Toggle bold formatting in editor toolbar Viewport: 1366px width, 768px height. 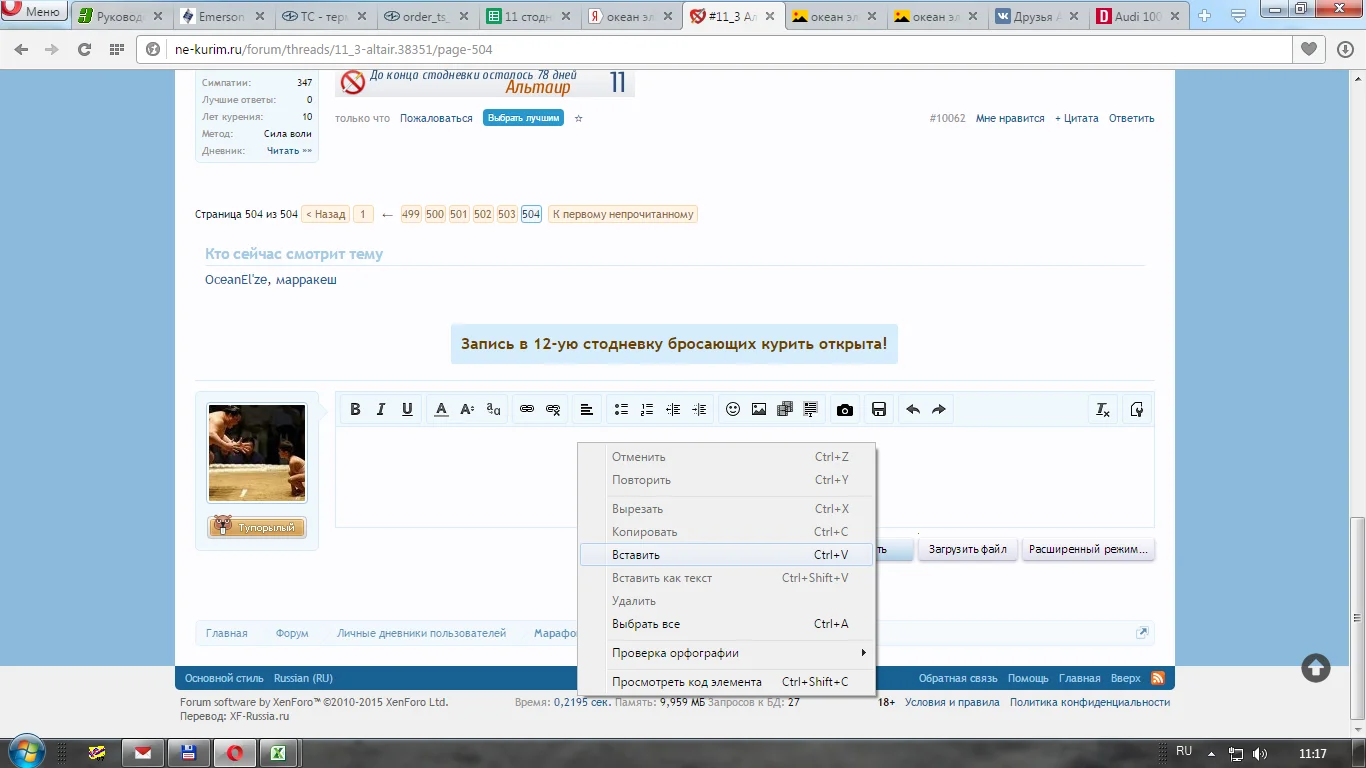click(x=355, y=410)
